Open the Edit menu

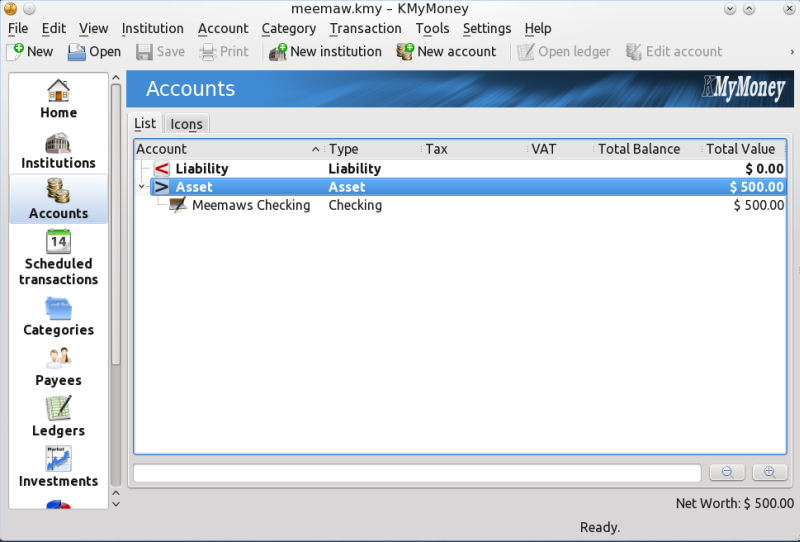(x=54, y=29)
